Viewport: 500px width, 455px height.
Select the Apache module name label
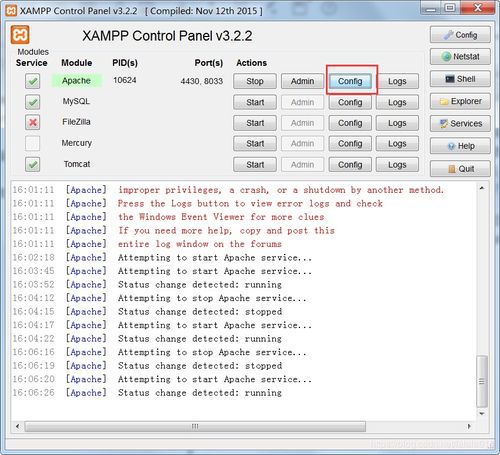pyautogui.click(x=76, y=81)
